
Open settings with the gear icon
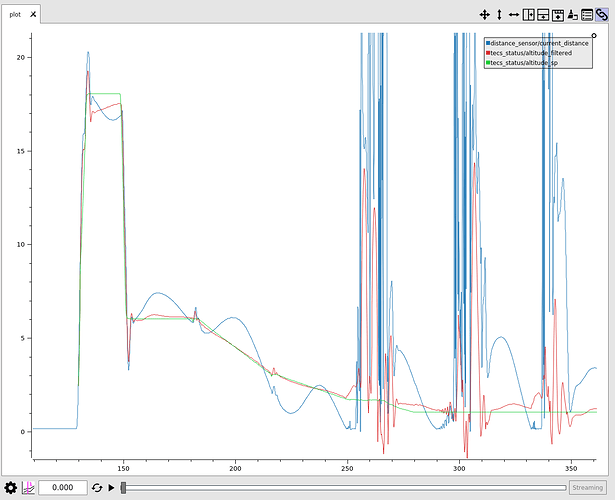[11, 488]
